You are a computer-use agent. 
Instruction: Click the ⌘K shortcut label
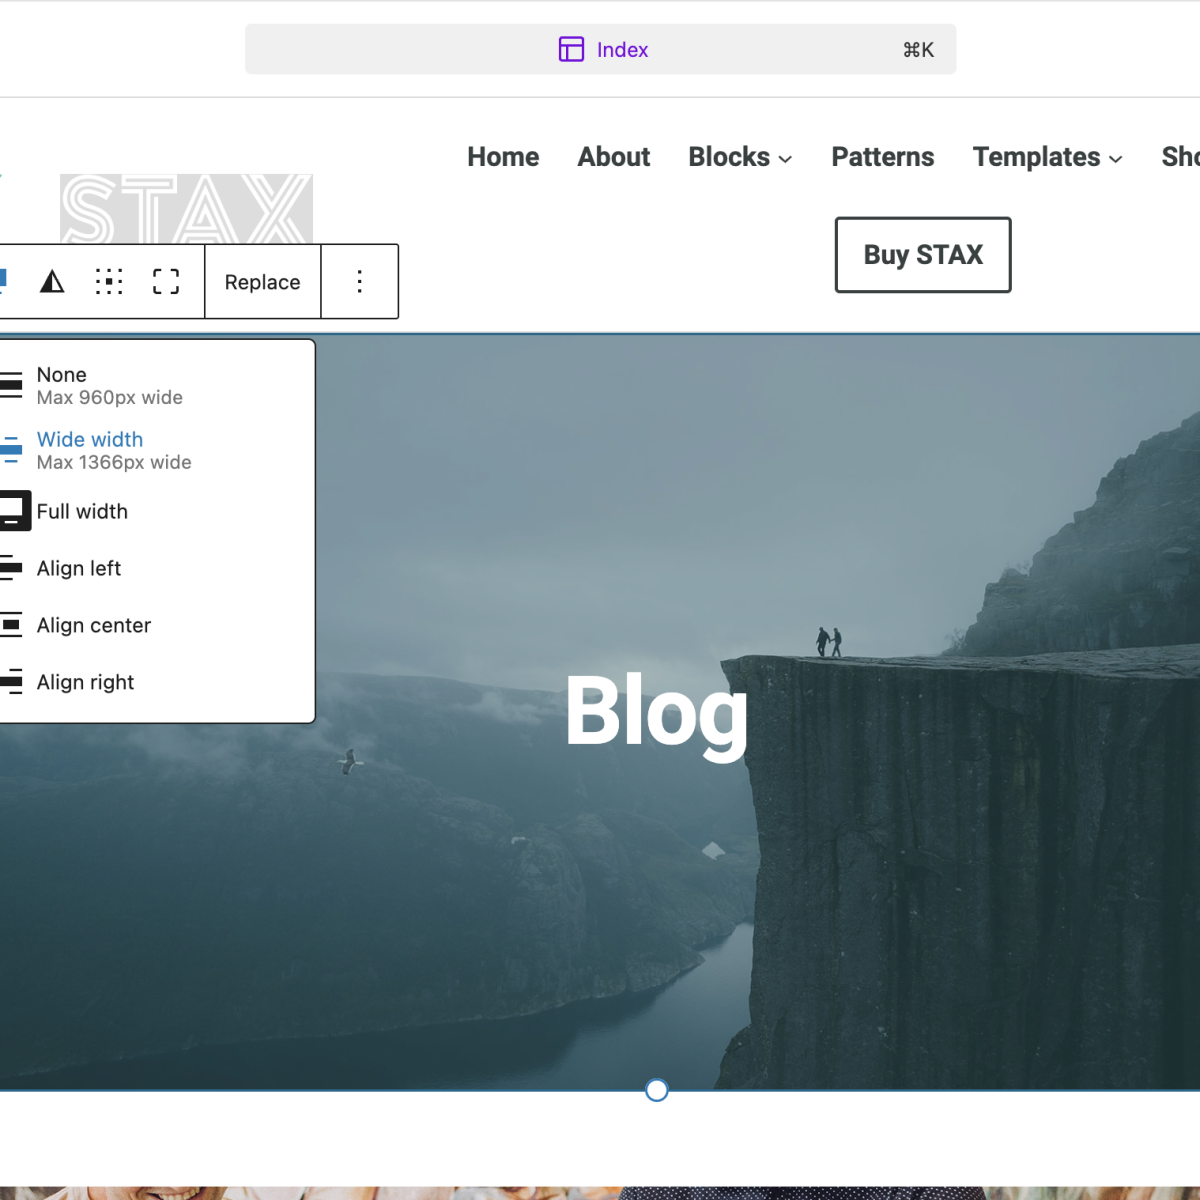coord(918,50)
